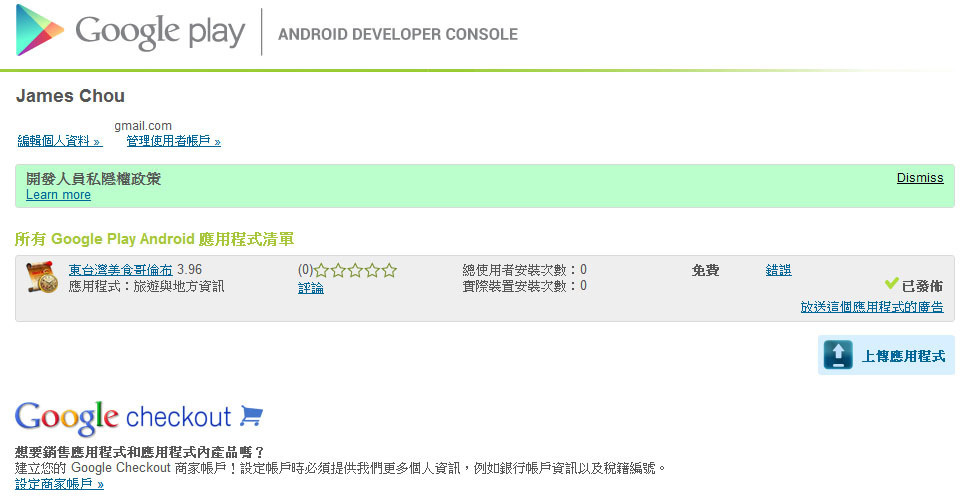
Task: Dismiss the privacy policy banner
Action: 920,178
